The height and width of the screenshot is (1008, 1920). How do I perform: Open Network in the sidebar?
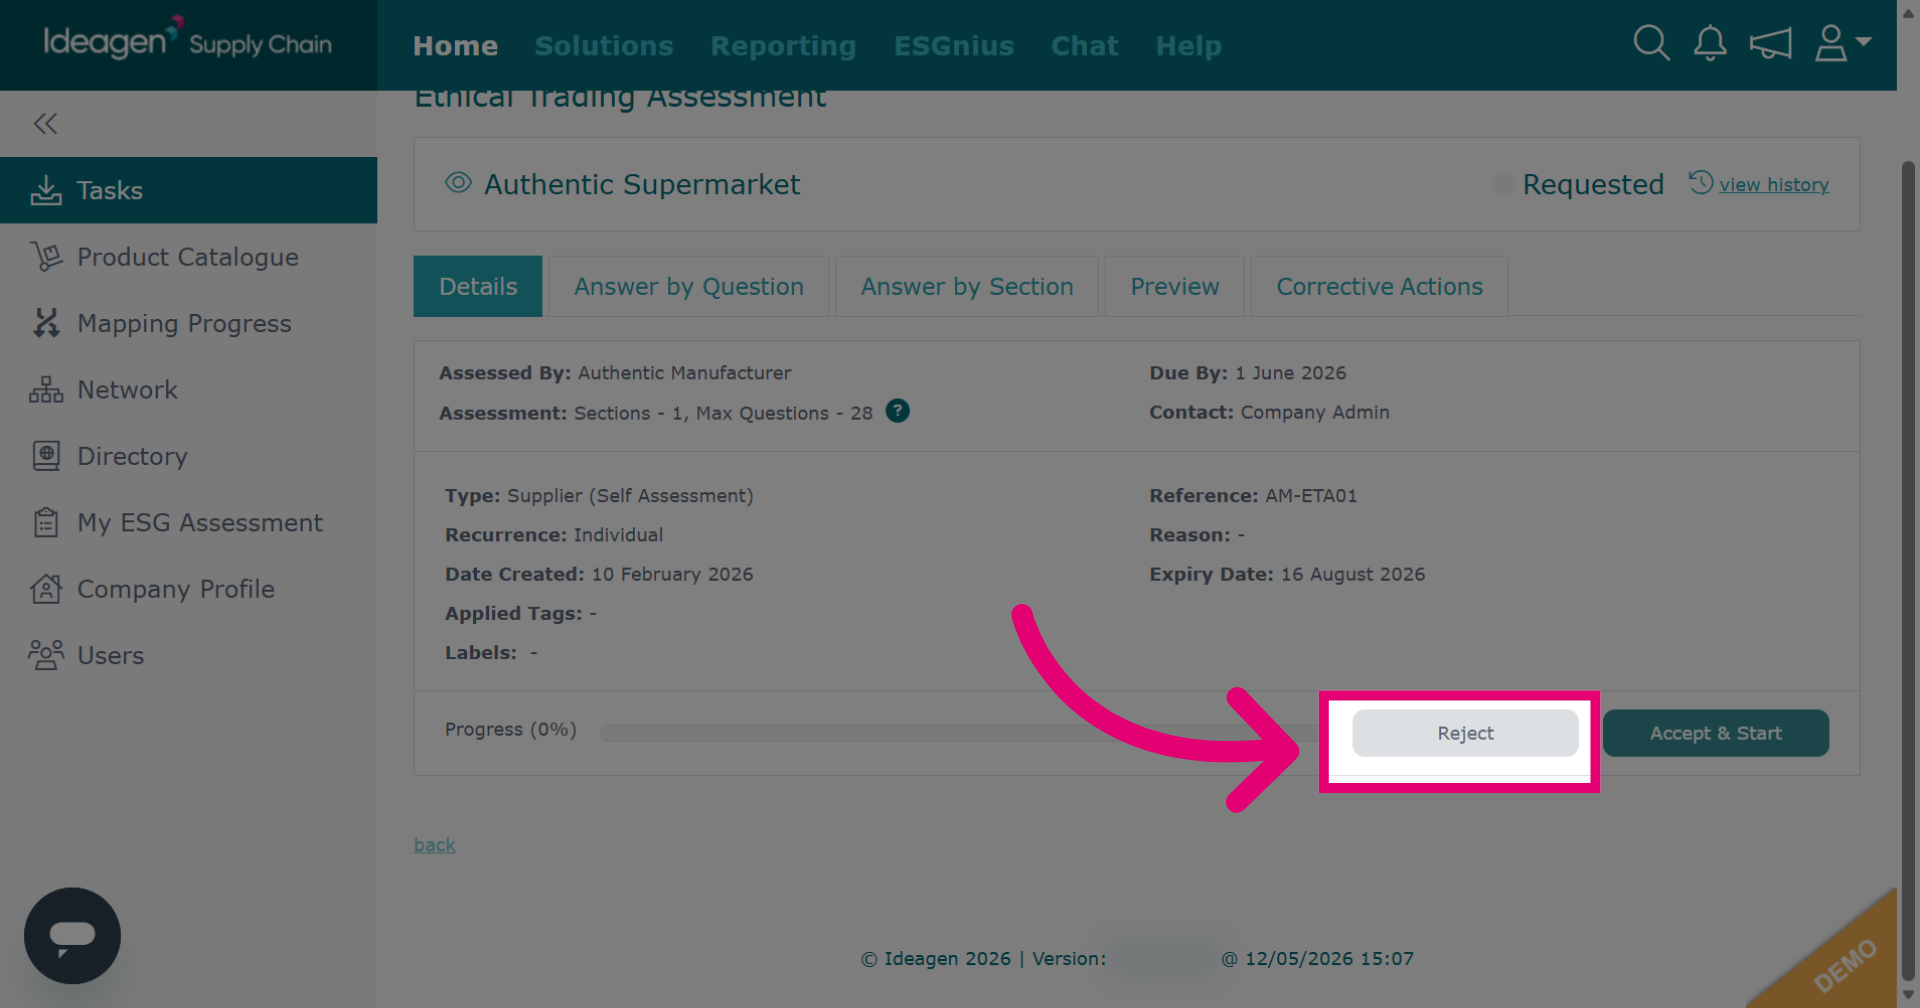(x=188, y=390)
